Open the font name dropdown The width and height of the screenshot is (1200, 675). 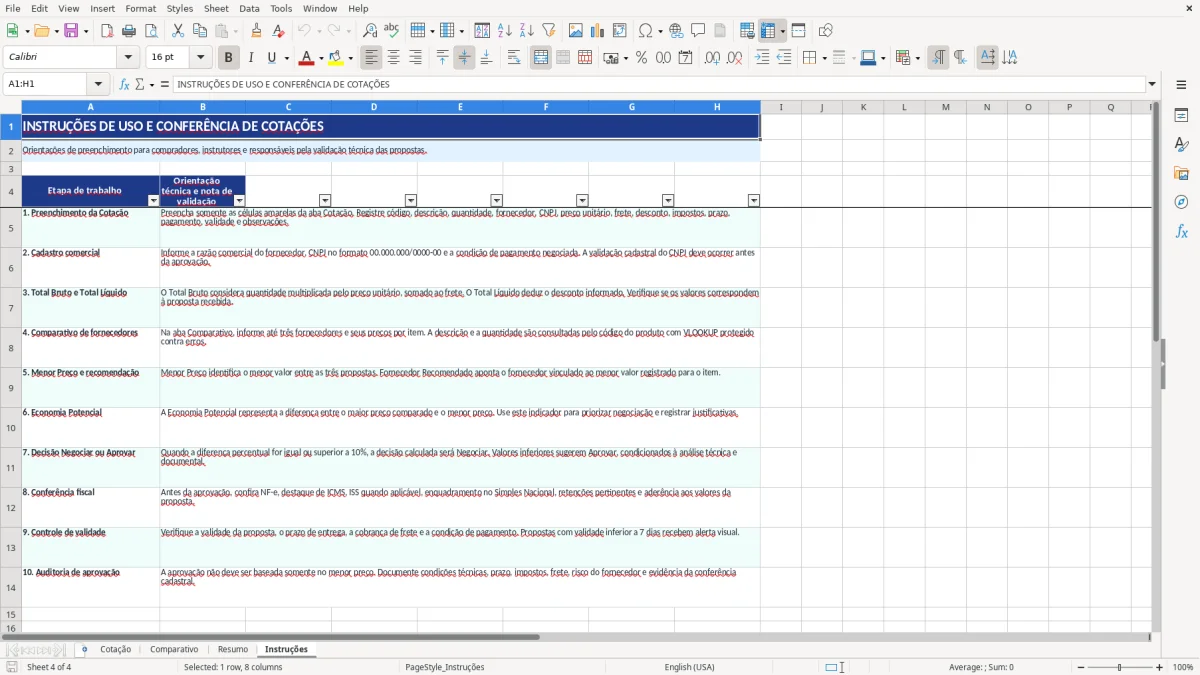(x=128, y=58)
